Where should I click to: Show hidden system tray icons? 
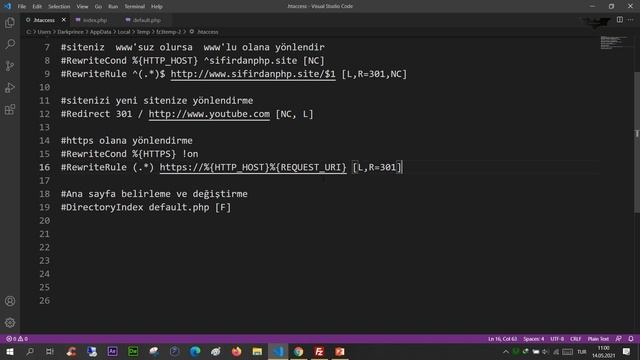point(506,351)
